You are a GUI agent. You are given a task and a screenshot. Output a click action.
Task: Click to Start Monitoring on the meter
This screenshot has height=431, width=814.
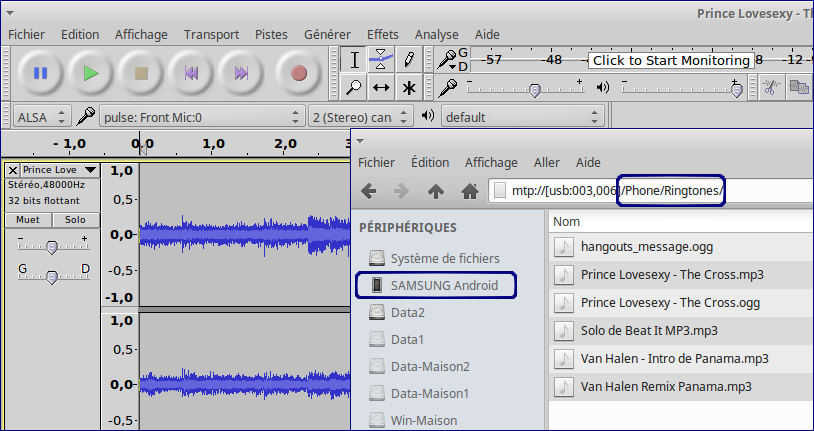(669, 60)
